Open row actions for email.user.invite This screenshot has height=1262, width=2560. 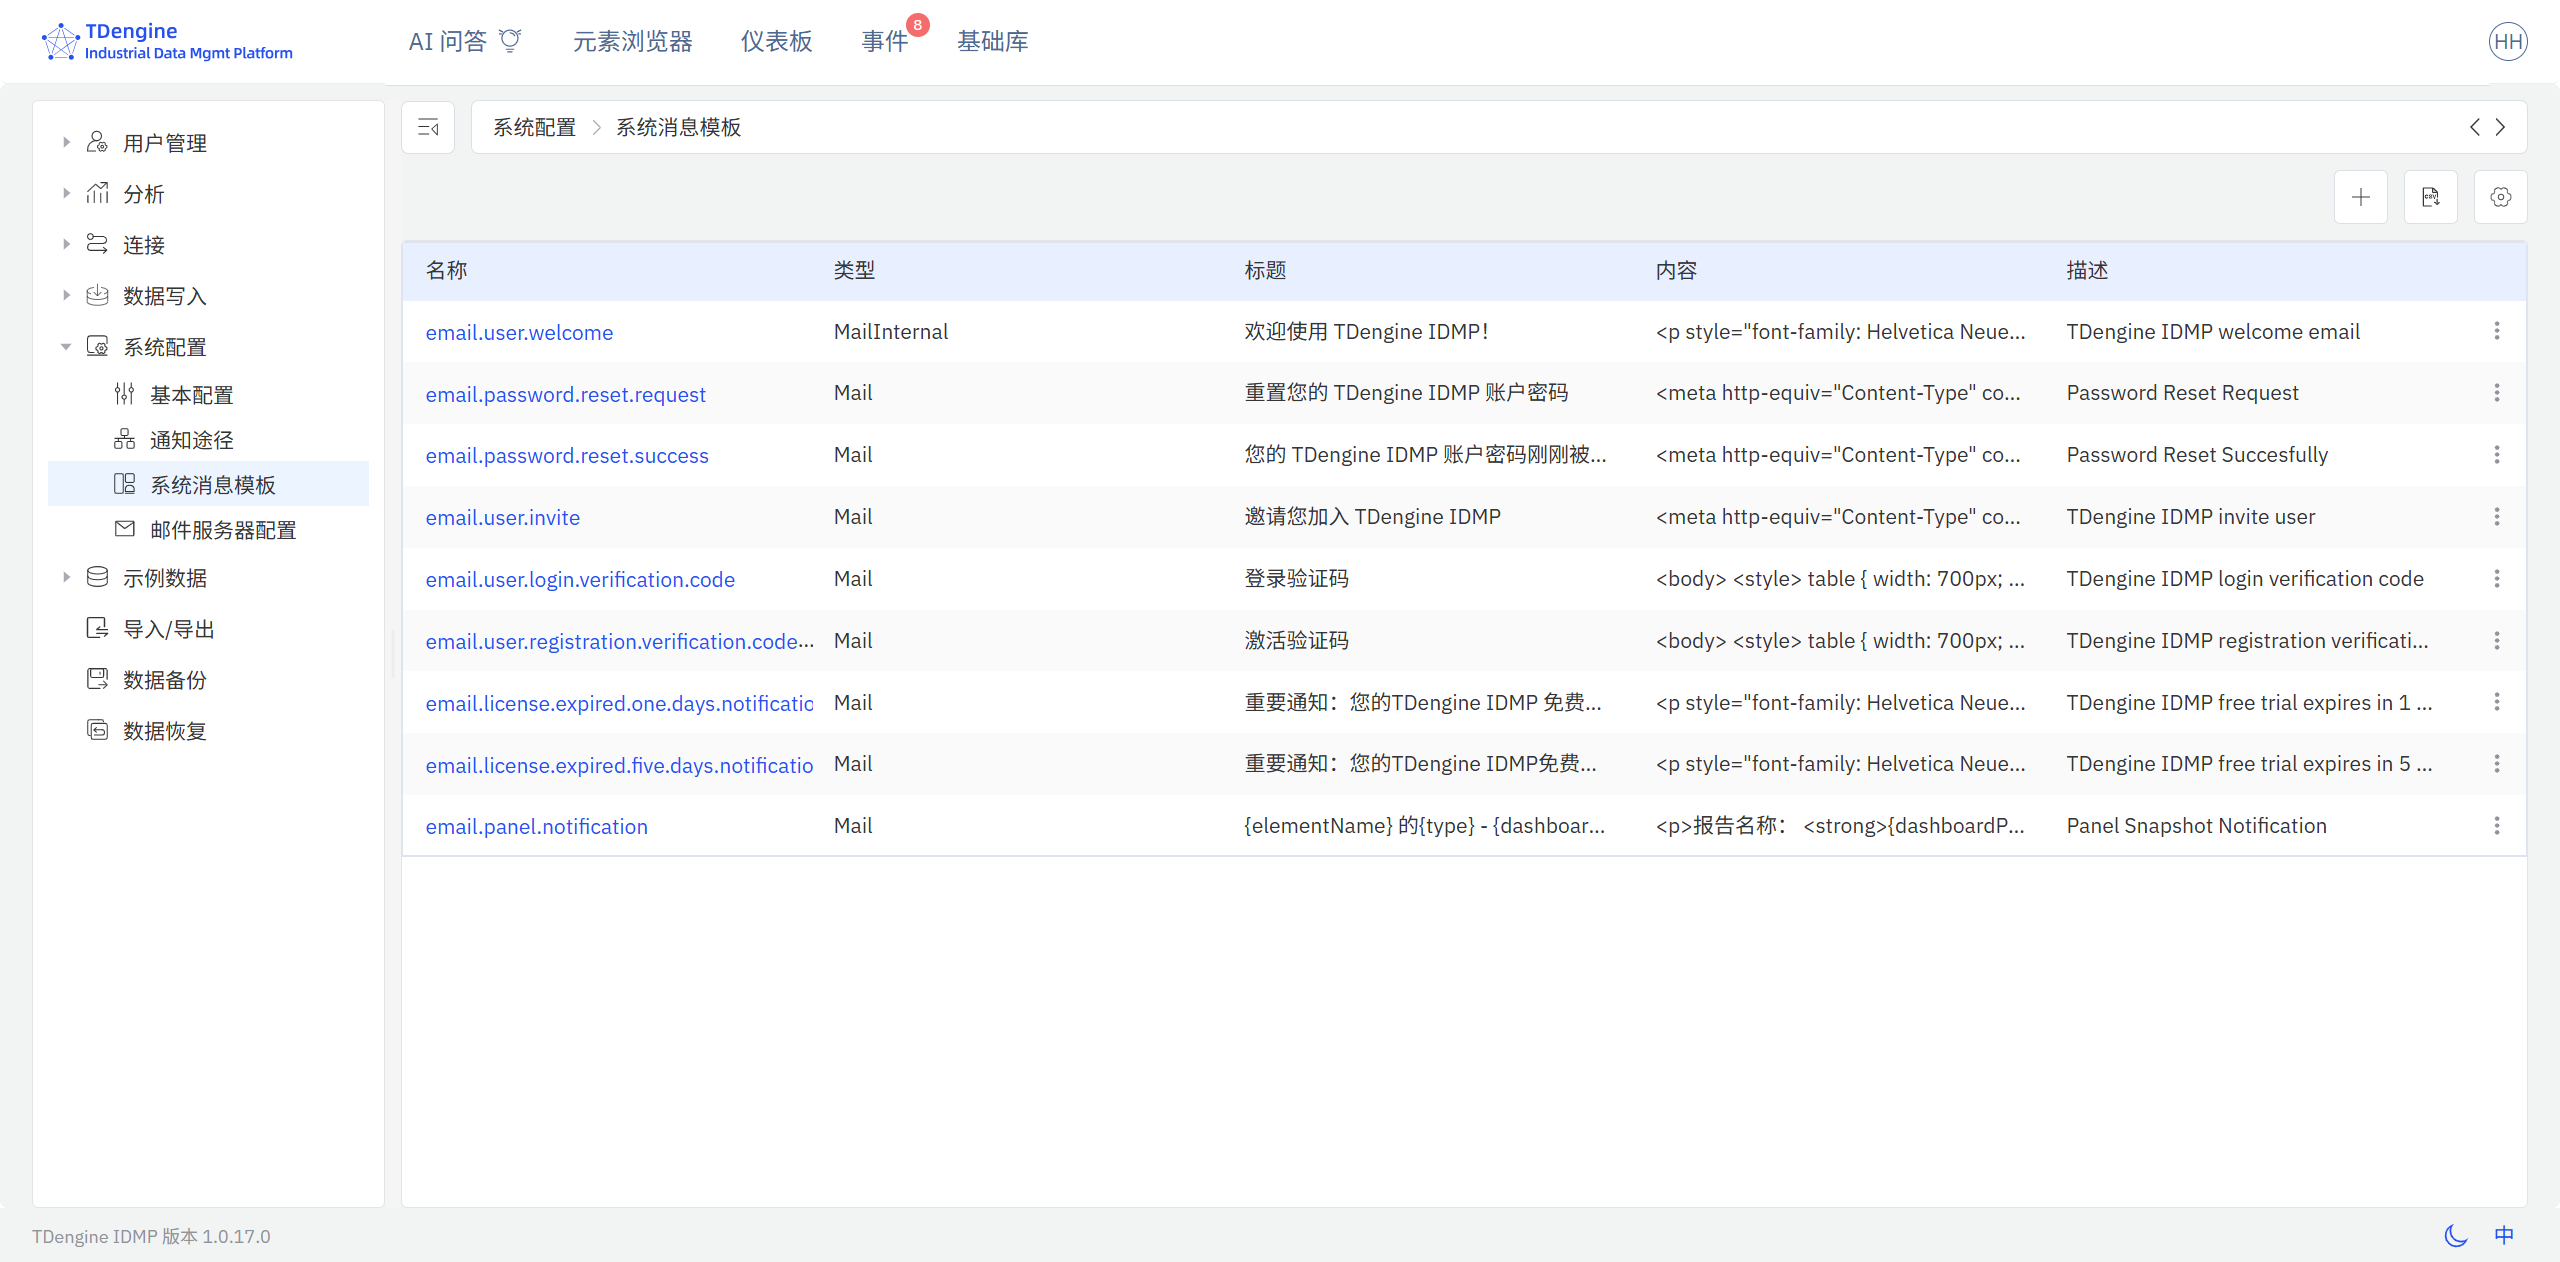[2497, 517]
